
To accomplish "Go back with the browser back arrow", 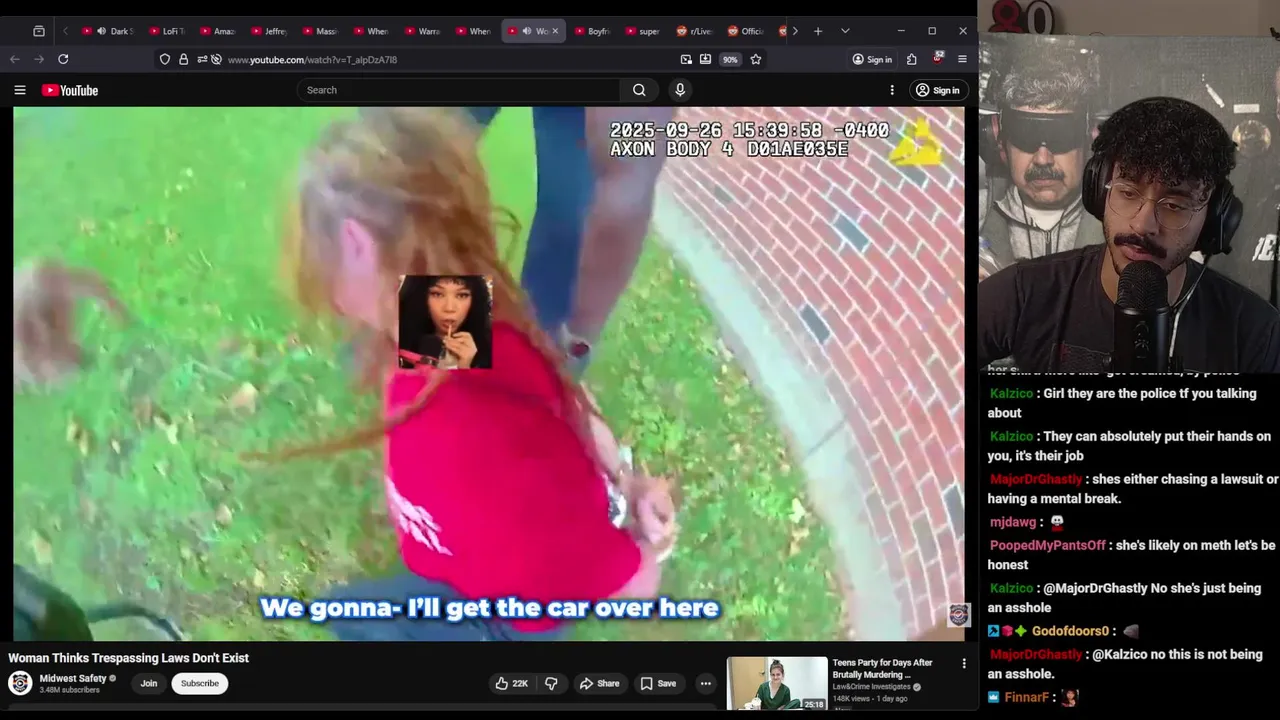I will pyautogui.click(x=15, y=59).
